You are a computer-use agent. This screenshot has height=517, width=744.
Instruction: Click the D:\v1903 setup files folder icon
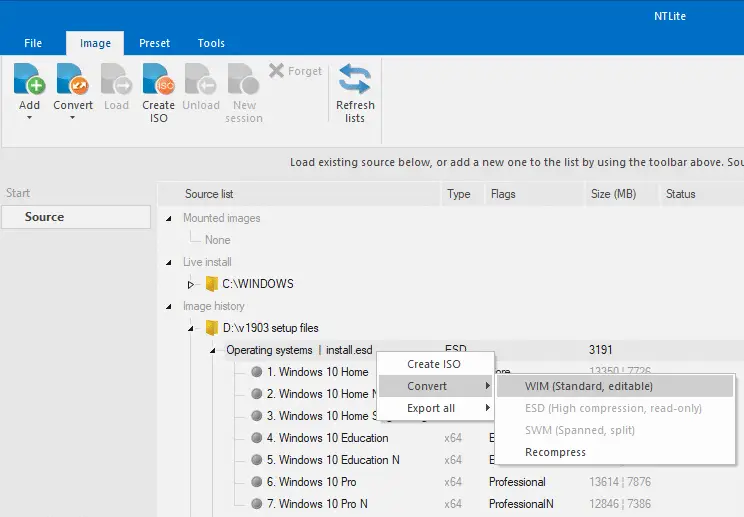tap(212, 328)
